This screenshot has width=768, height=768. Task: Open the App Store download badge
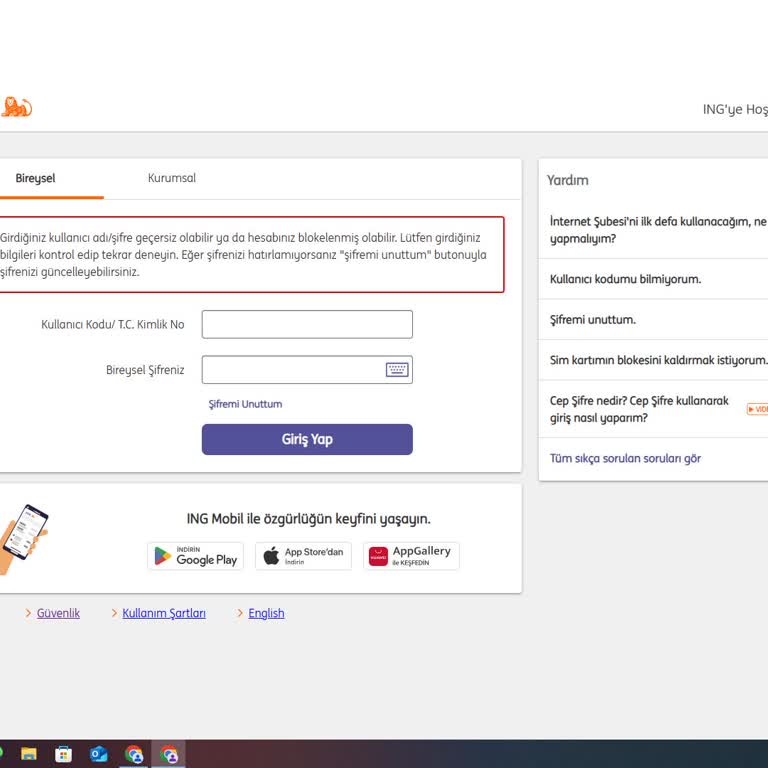[x=303, y=556]
